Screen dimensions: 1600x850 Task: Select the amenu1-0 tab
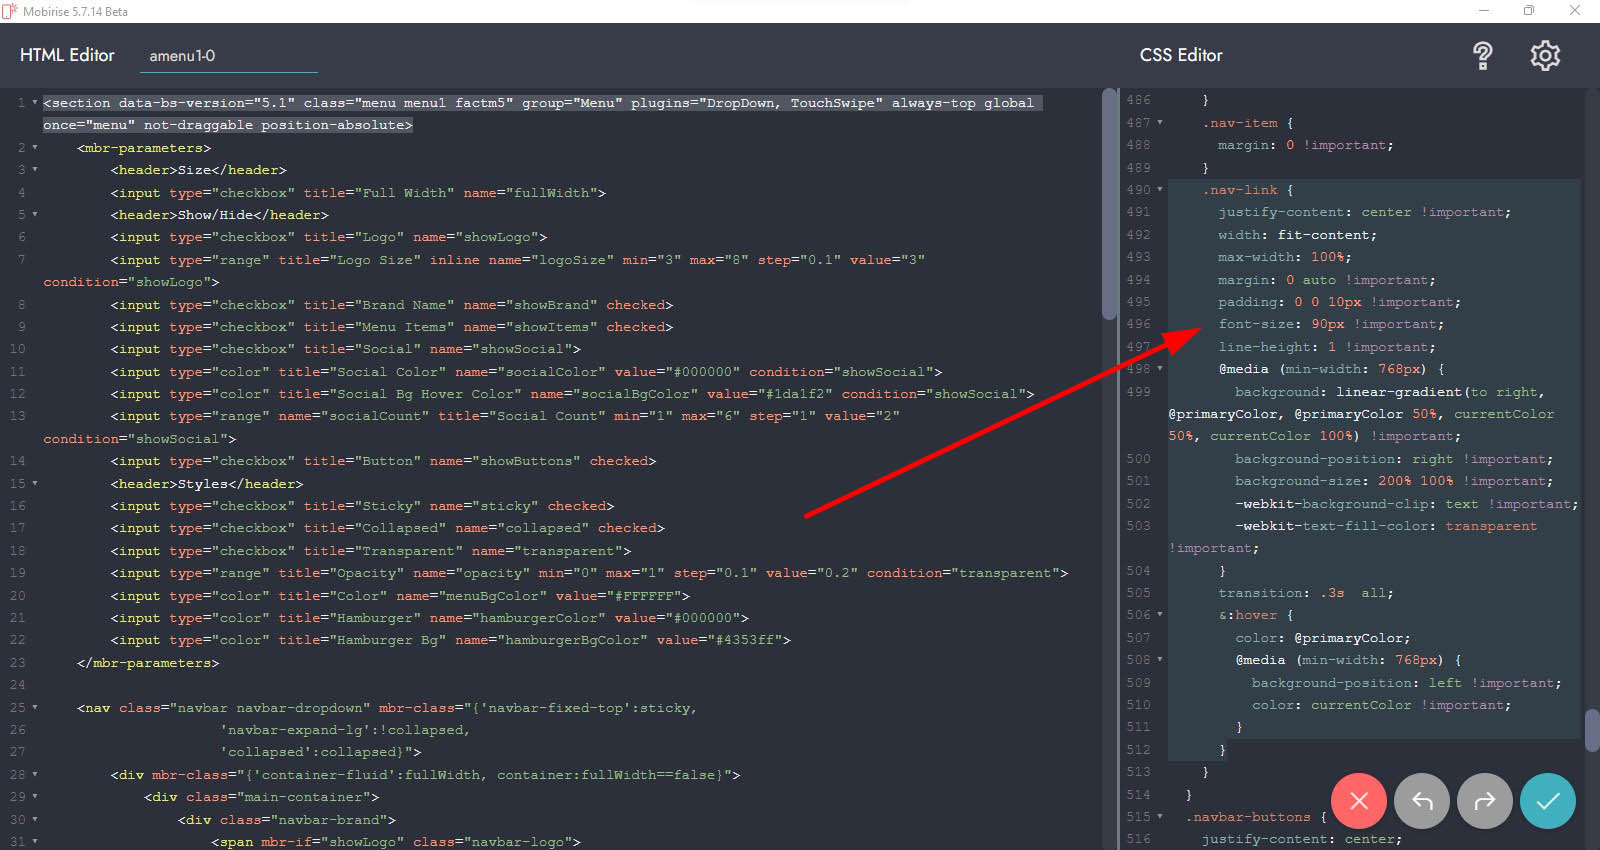pyautogui.click(x=182, y=56)
